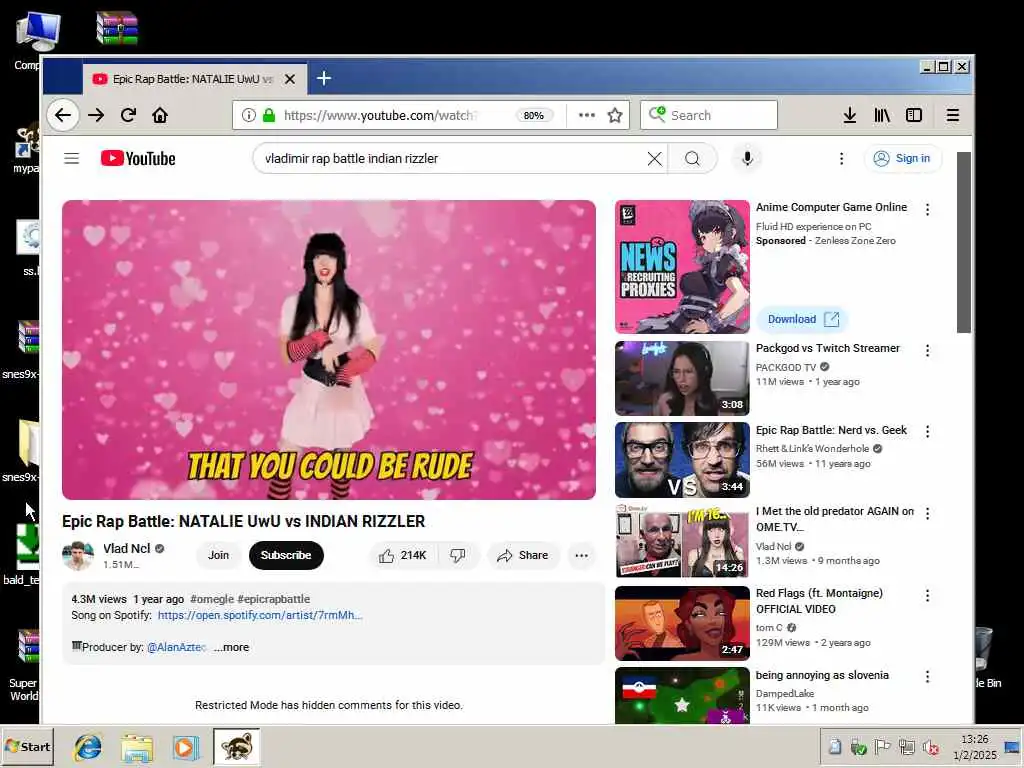
Task: Go forward with the browser forward arrow
Action: coord(96,116)
